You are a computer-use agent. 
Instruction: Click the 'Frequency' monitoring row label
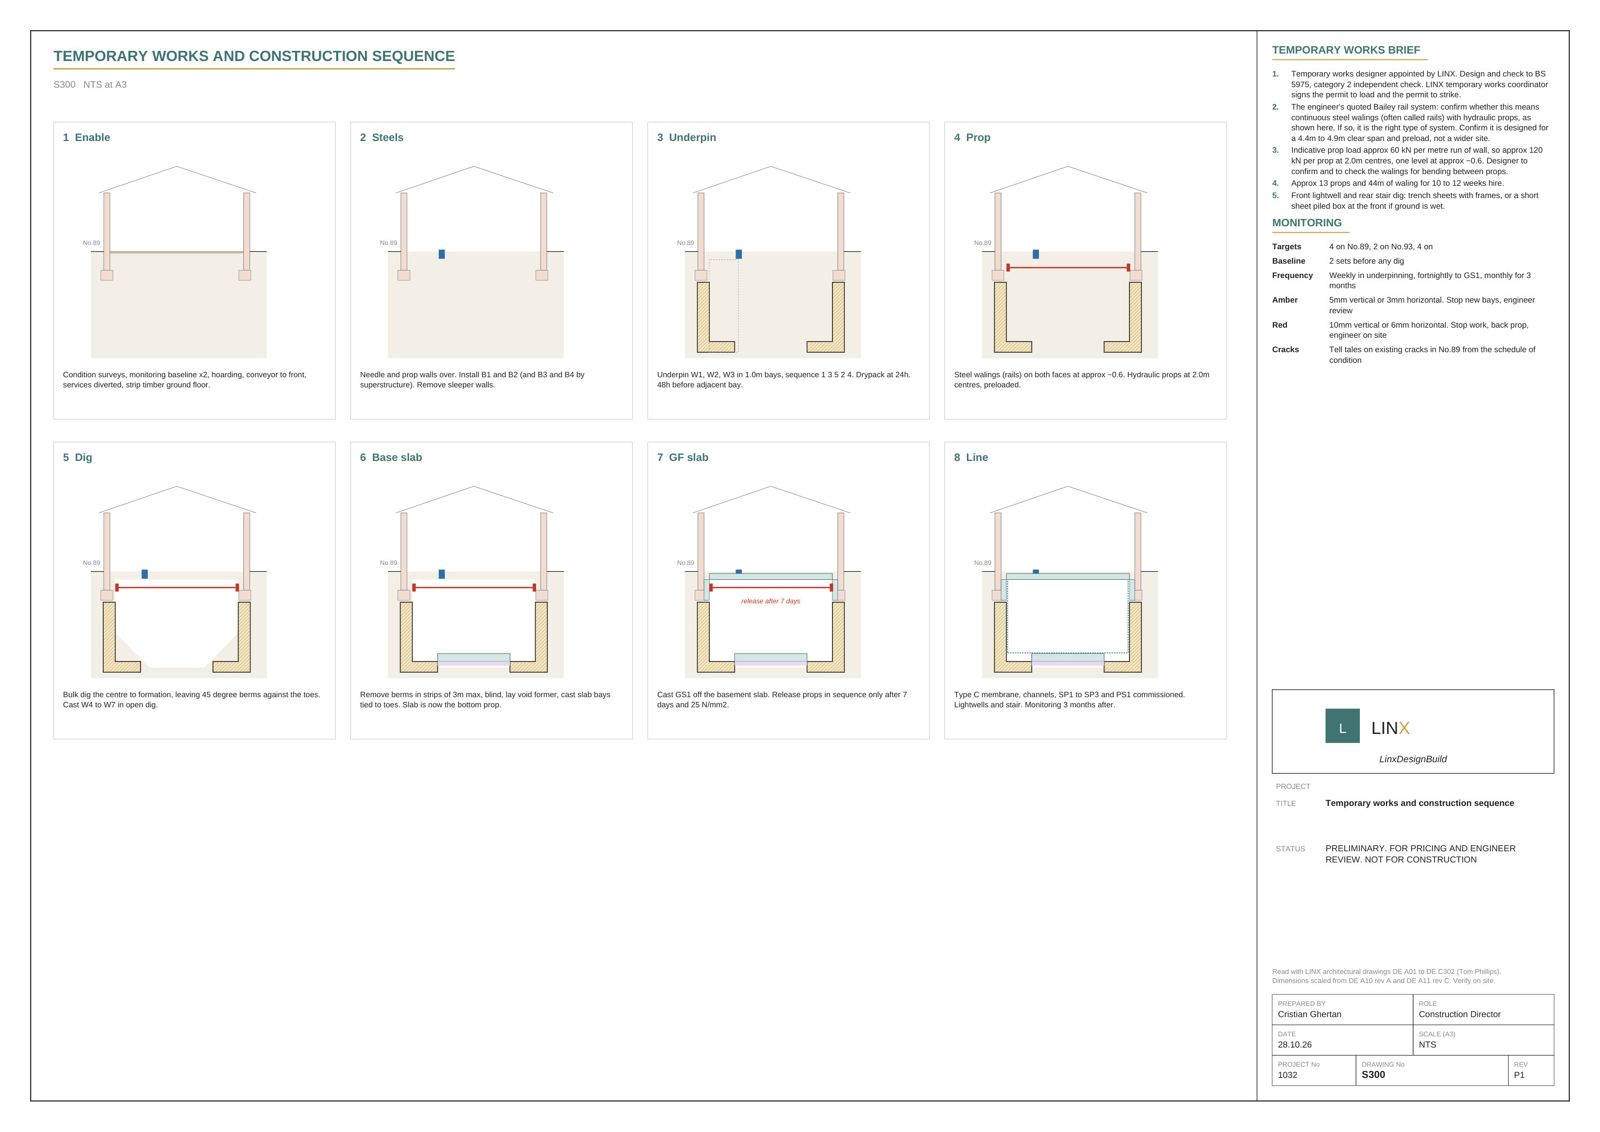pyautogui.click(x=1292, y=275)
